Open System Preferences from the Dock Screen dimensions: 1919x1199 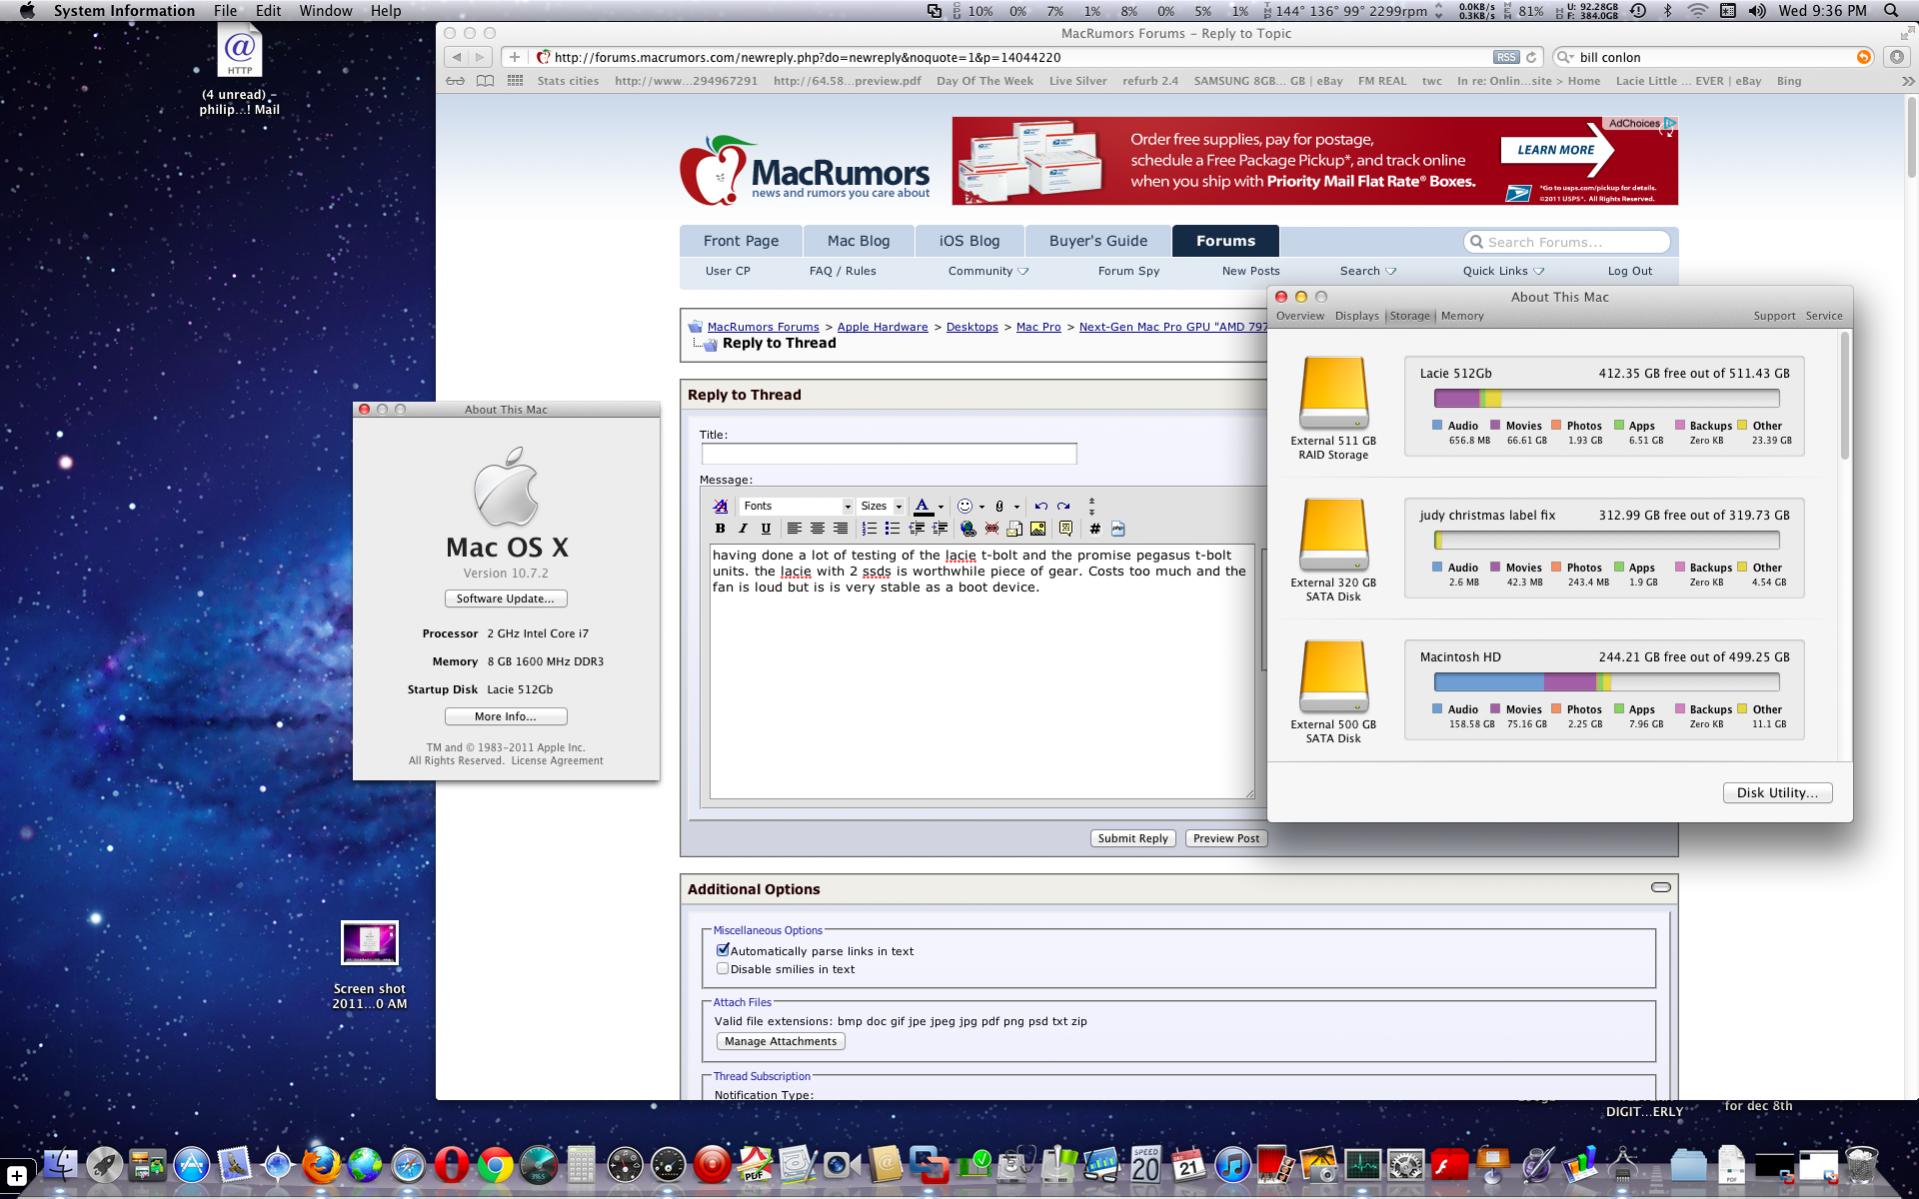click(1406, 1165)
